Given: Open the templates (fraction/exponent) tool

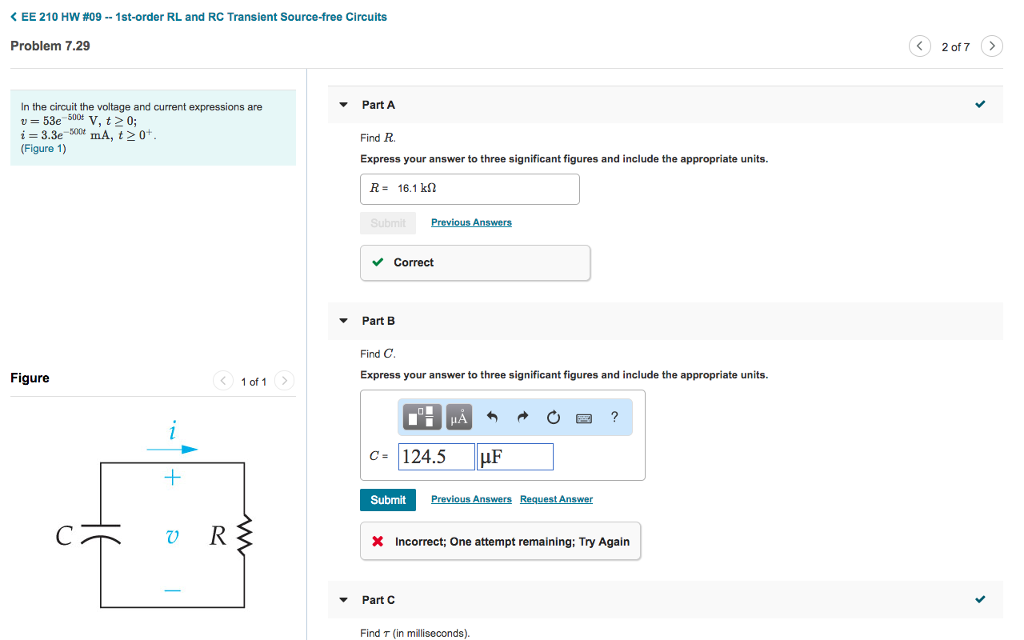Looking at the screenshot, I should pos(424,417).
